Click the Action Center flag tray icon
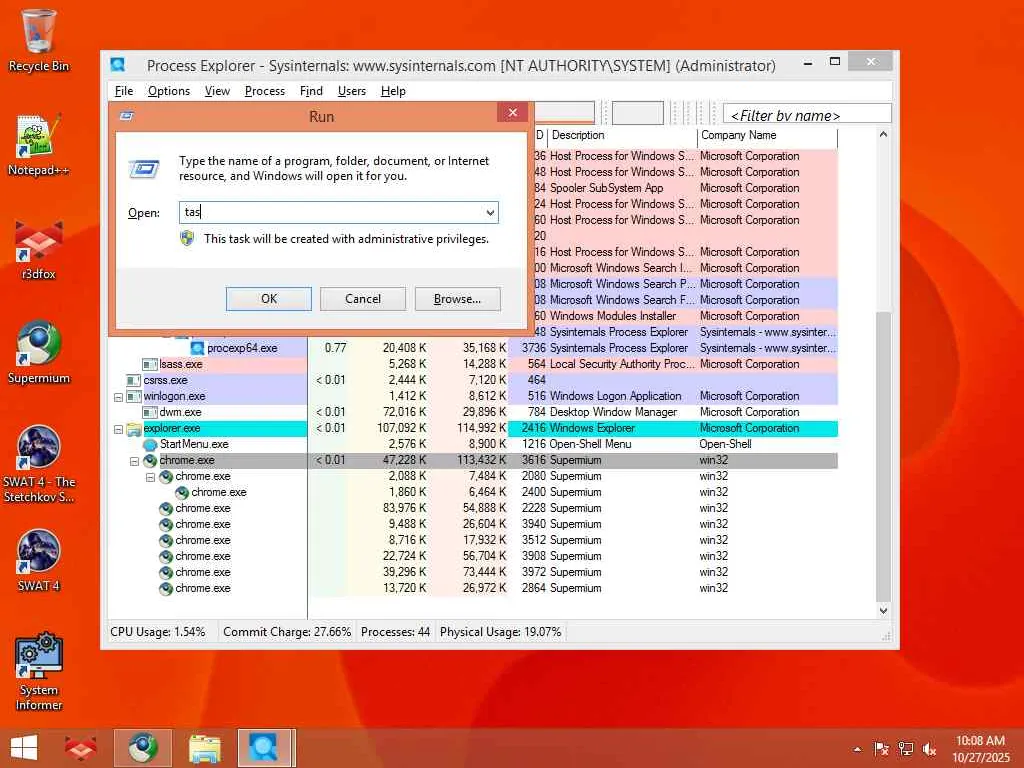 tap(881, 749)
